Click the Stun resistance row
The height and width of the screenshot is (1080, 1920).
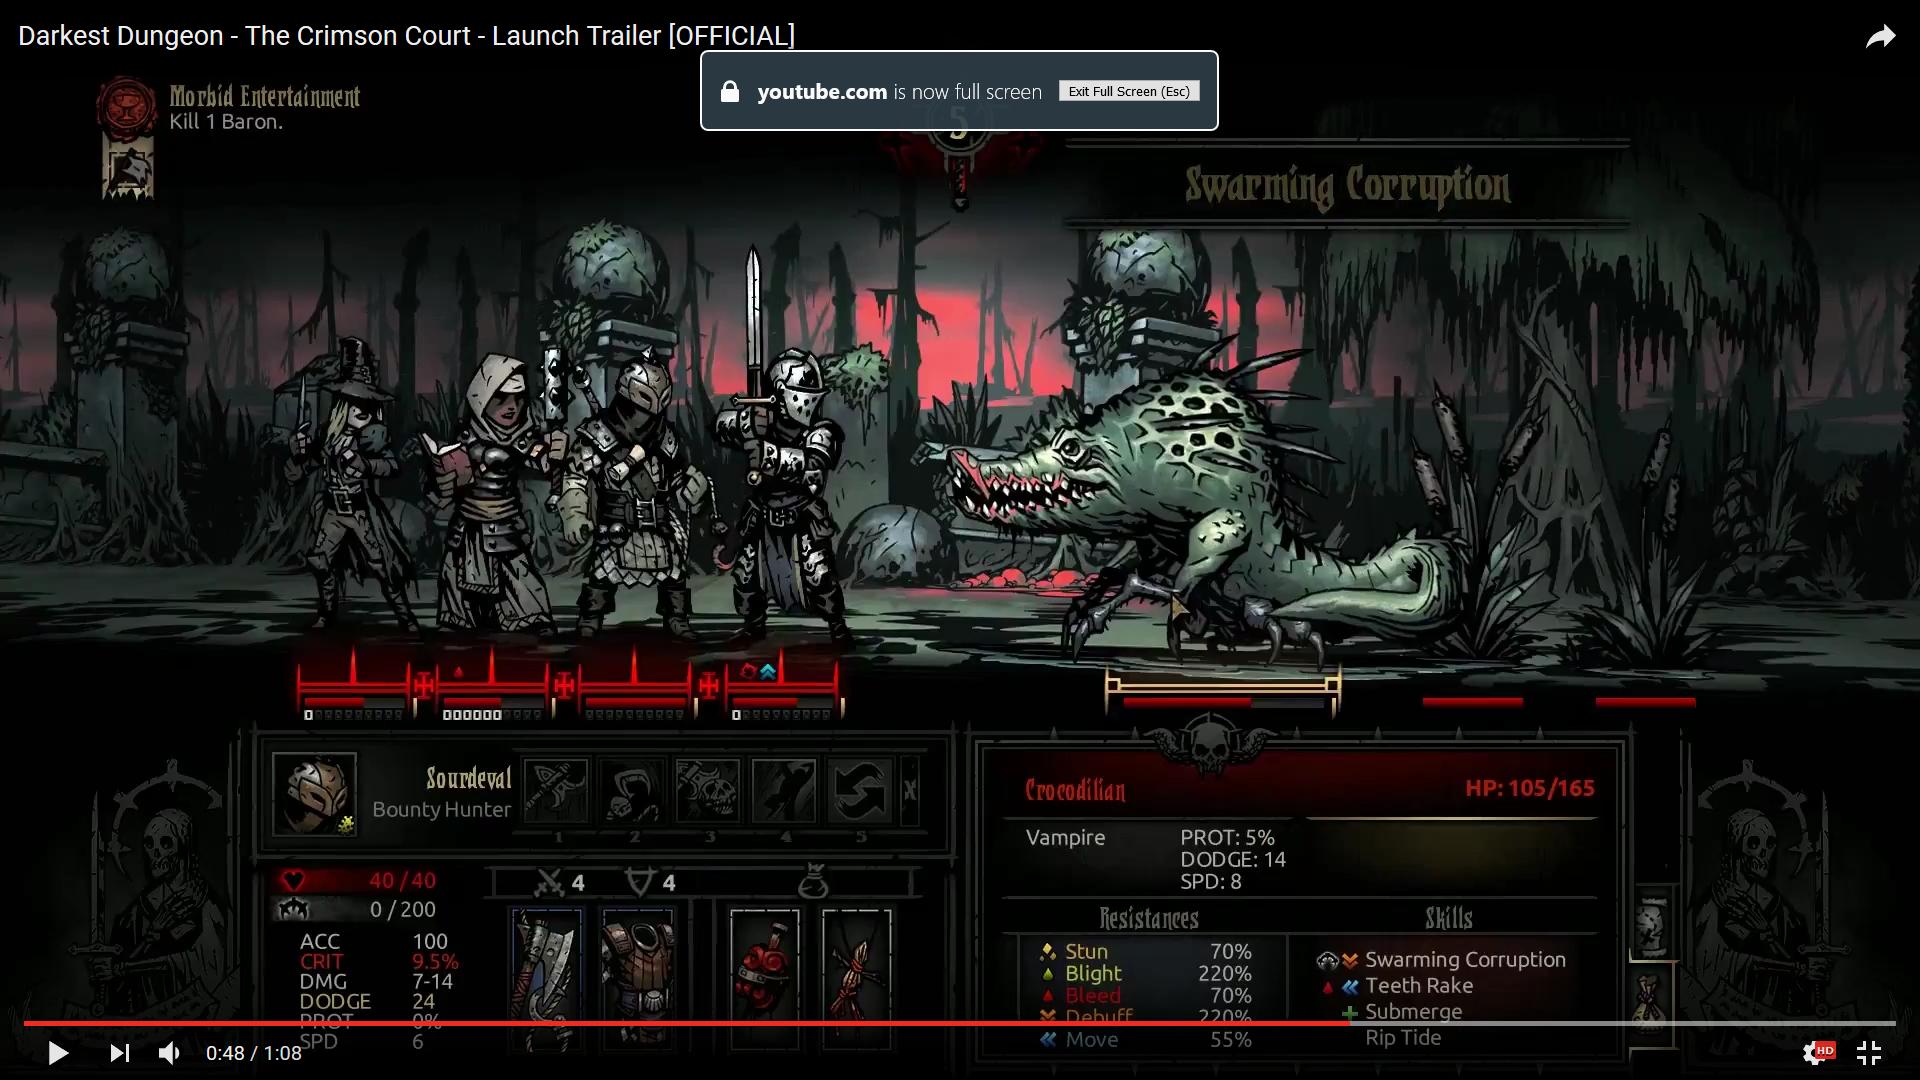click(1146, 951)
